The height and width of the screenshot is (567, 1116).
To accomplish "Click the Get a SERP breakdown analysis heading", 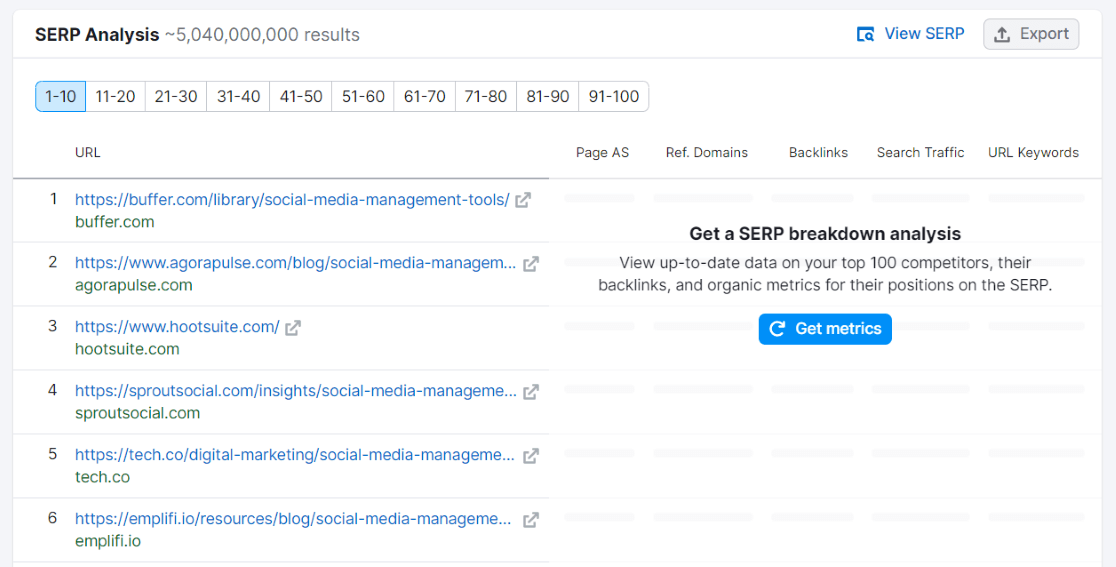I will coord(825,233).
